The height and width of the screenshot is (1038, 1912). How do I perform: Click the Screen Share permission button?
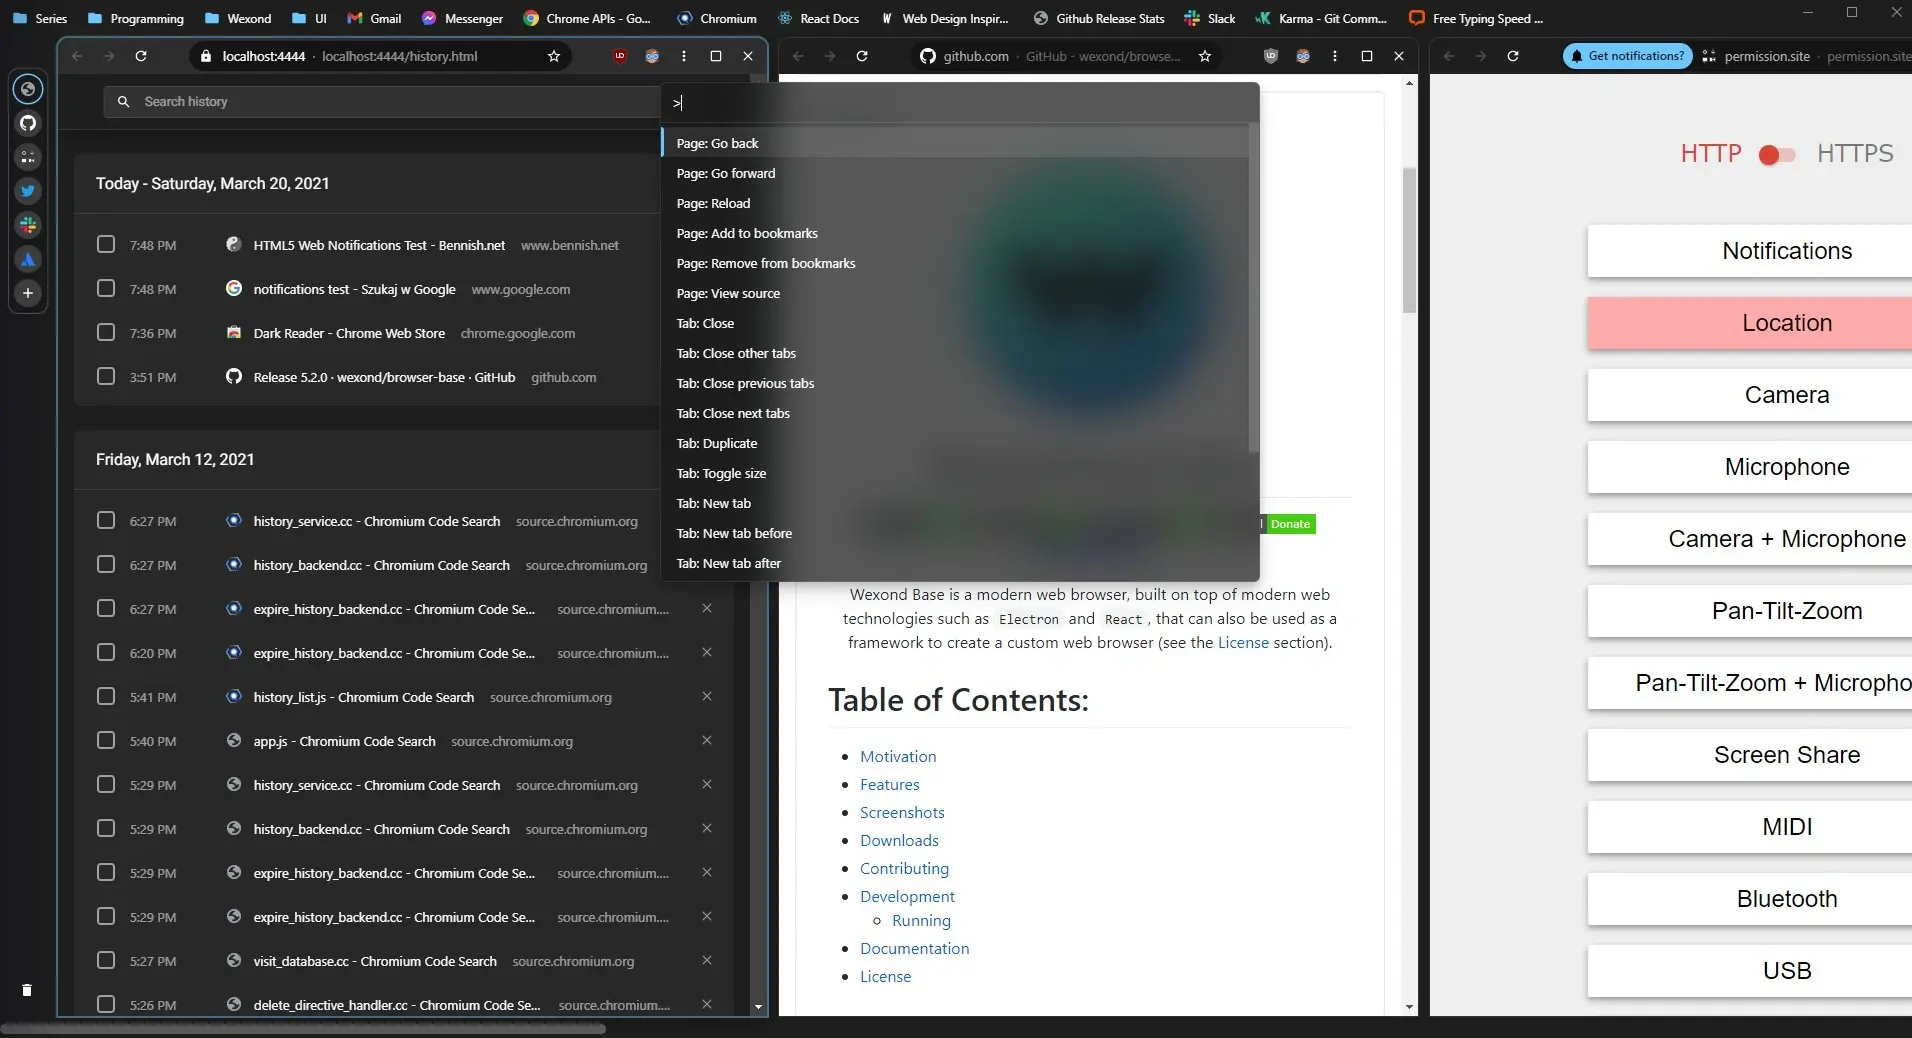tap(1750, 755)
